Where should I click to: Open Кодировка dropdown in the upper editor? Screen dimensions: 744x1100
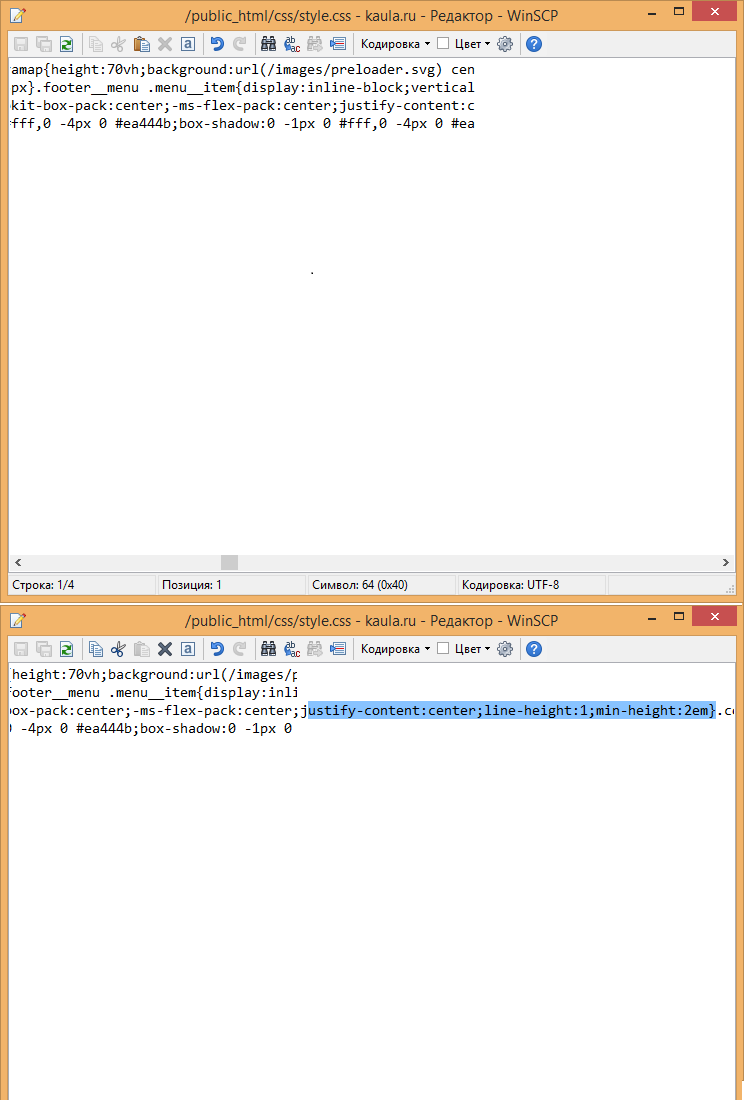(x=395, y=44)
